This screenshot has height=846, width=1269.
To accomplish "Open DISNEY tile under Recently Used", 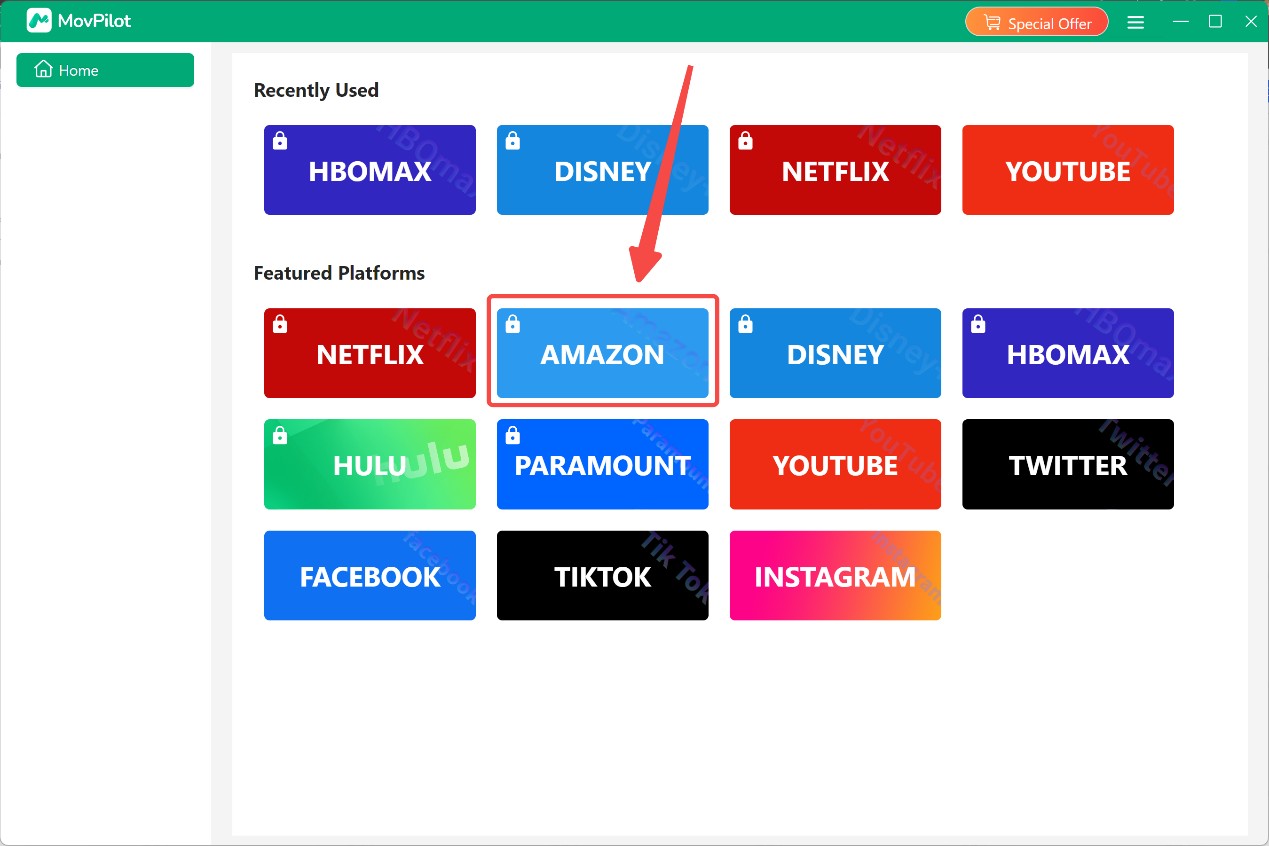I will (603, 170).
